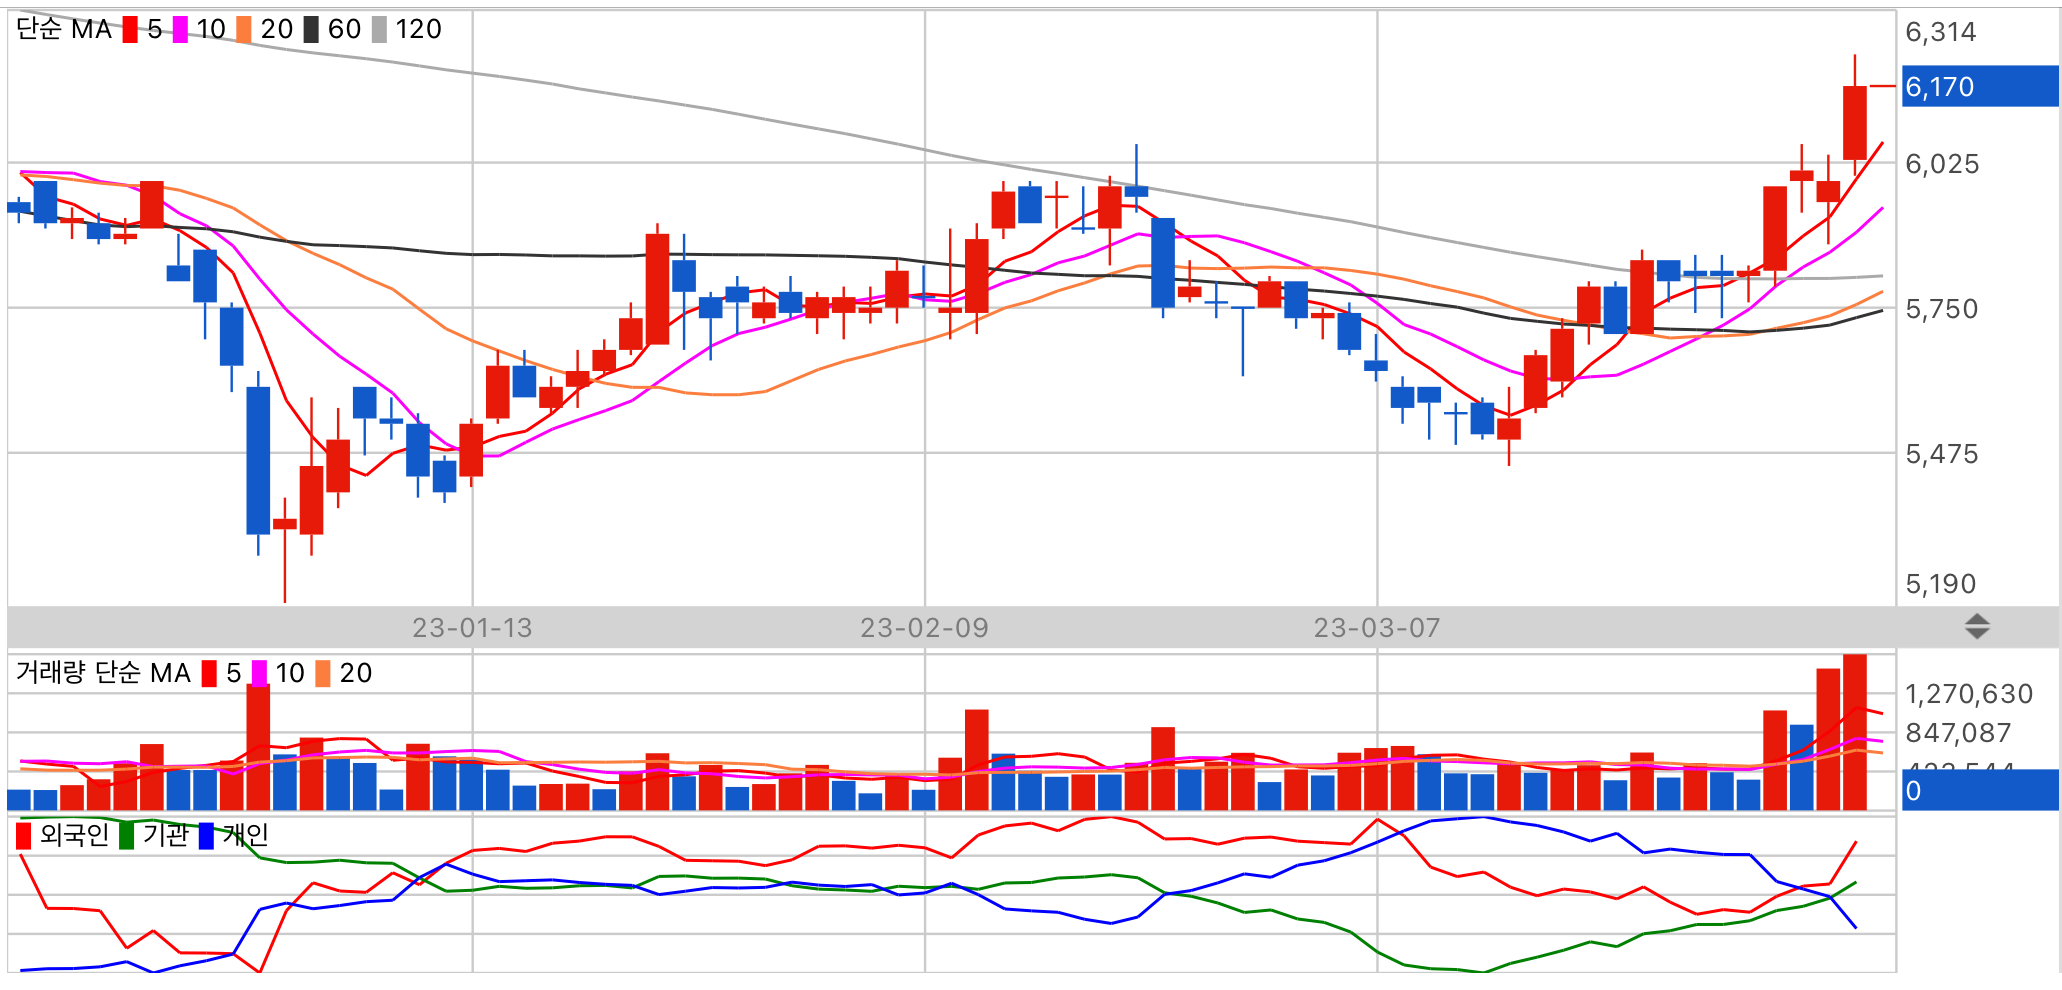Click the 23-01-13 date label
The width and height of the screenshot is (2062, 990).
[472, 628]
